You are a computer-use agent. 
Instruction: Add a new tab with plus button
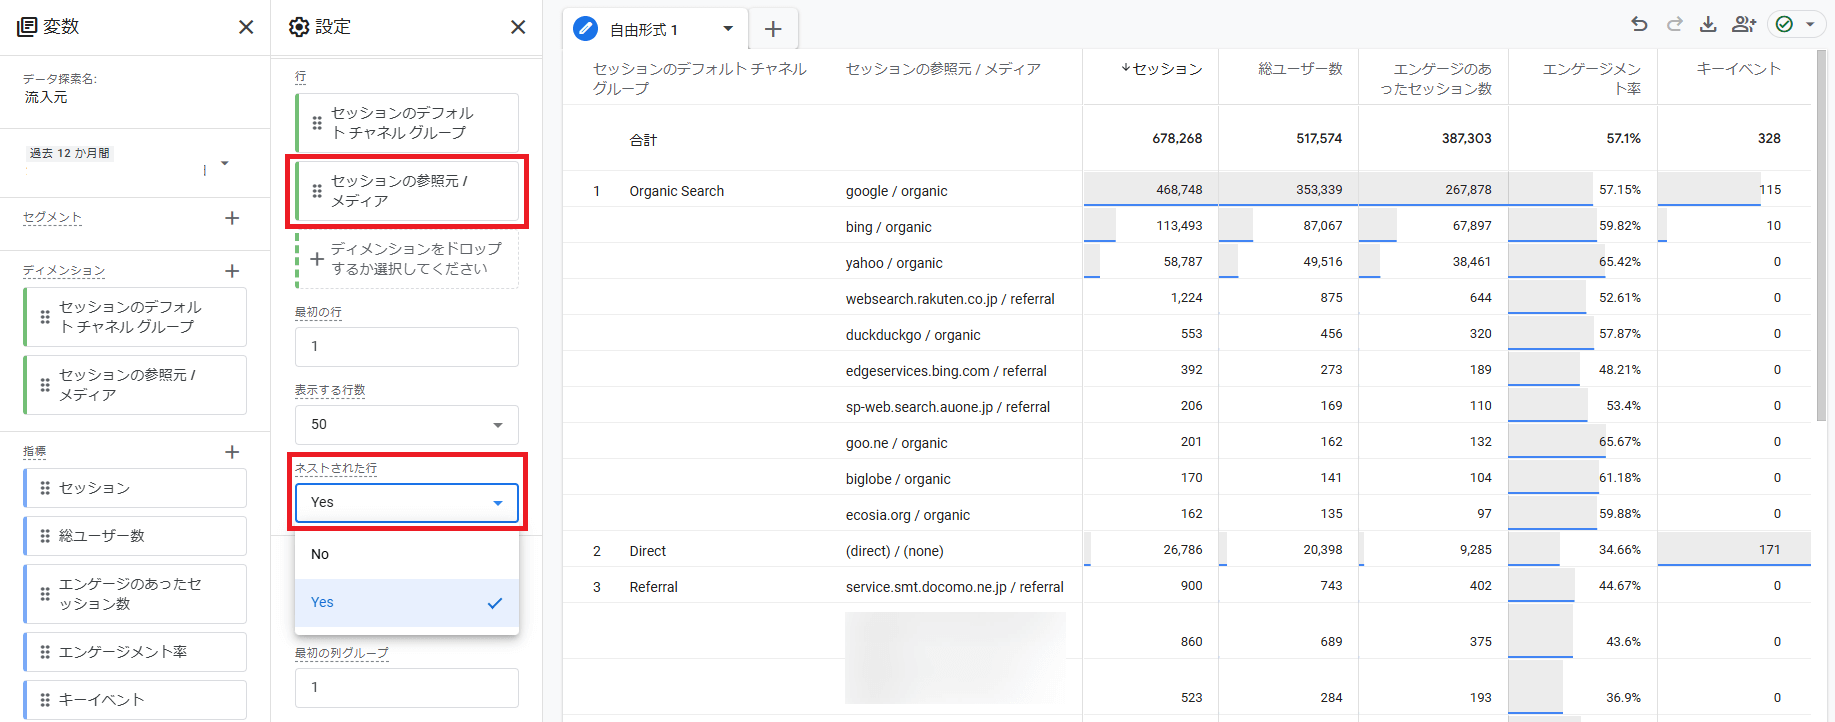773,29
